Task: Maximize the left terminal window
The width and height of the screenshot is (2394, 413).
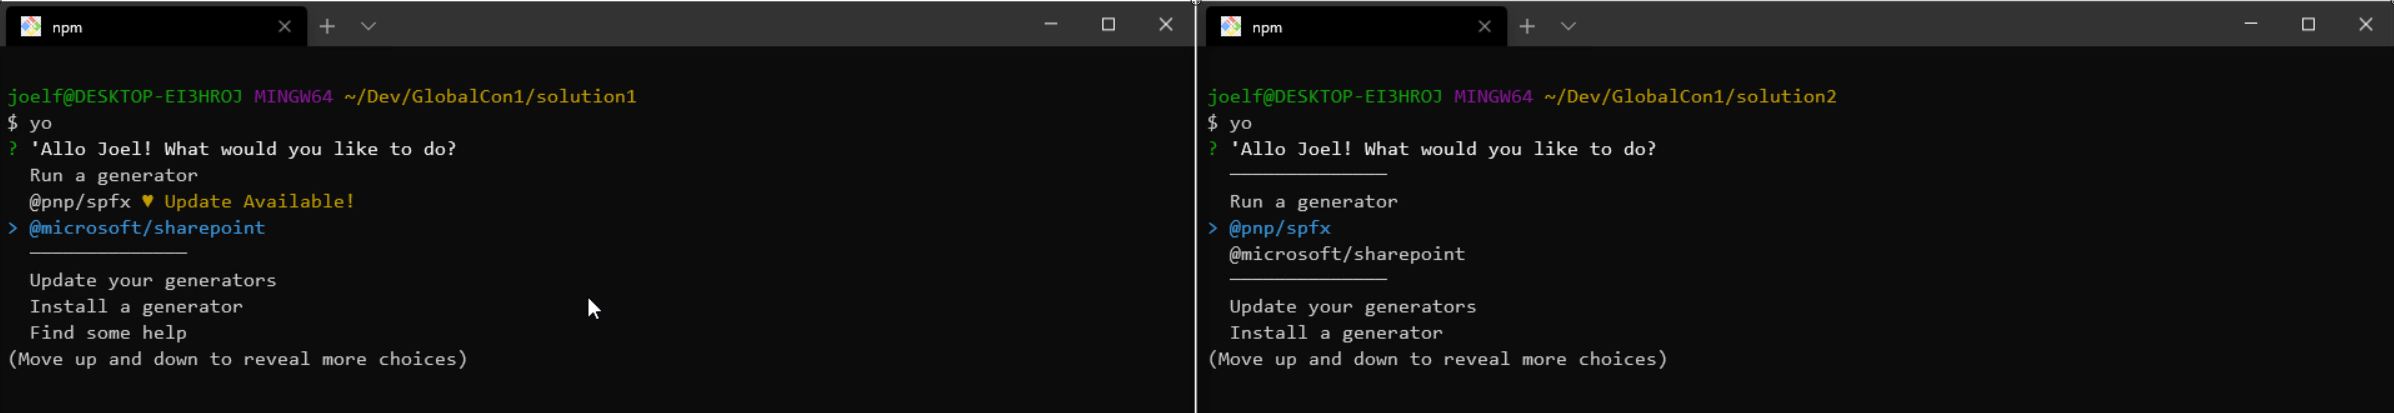Action: (x=1108, y=24)
